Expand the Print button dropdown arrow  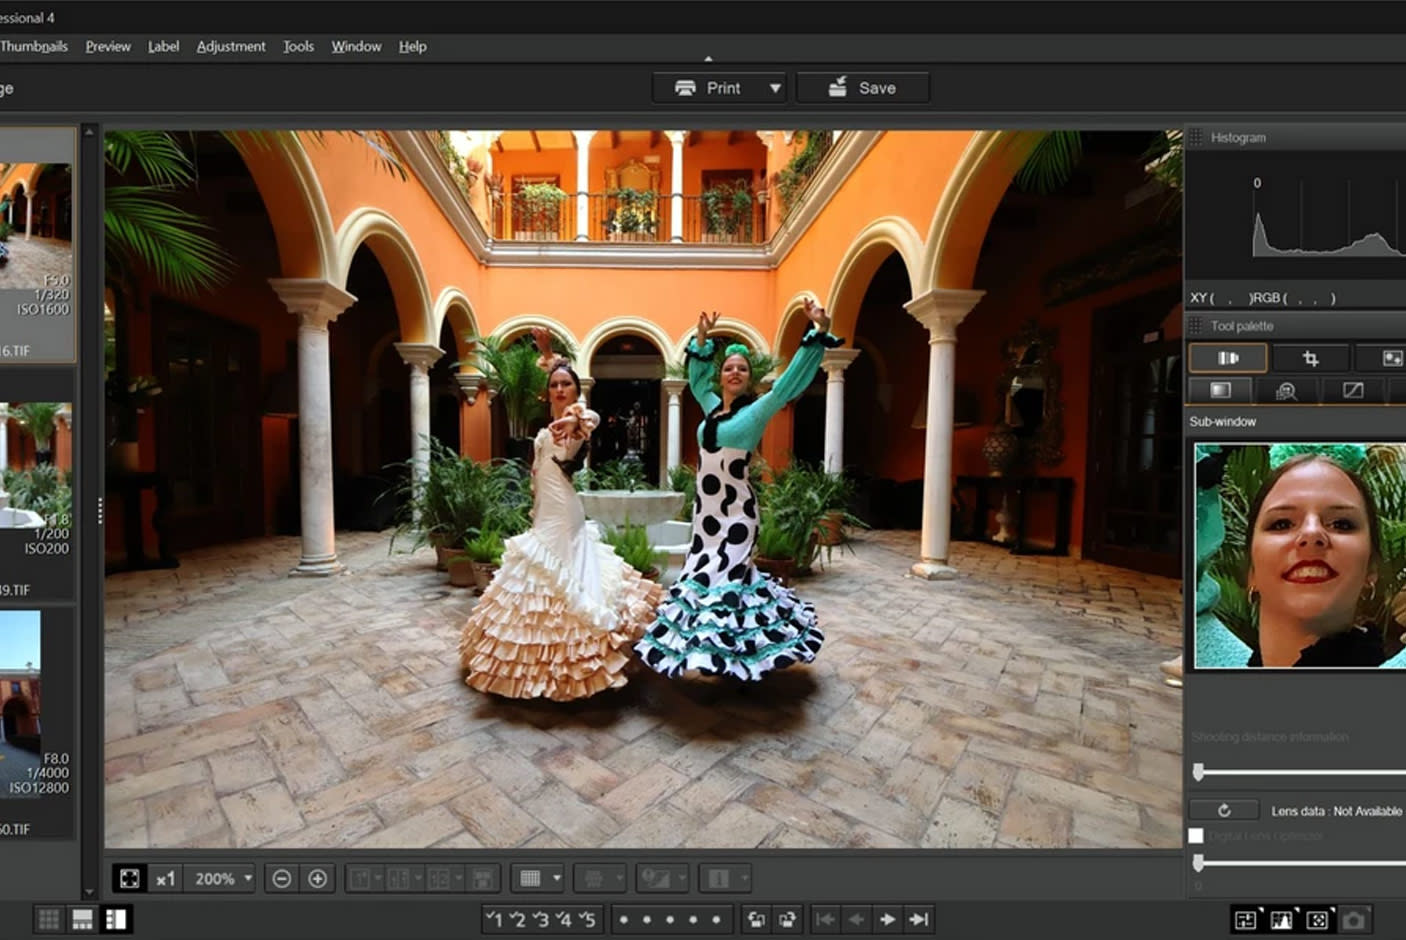[x=775, y=88]
